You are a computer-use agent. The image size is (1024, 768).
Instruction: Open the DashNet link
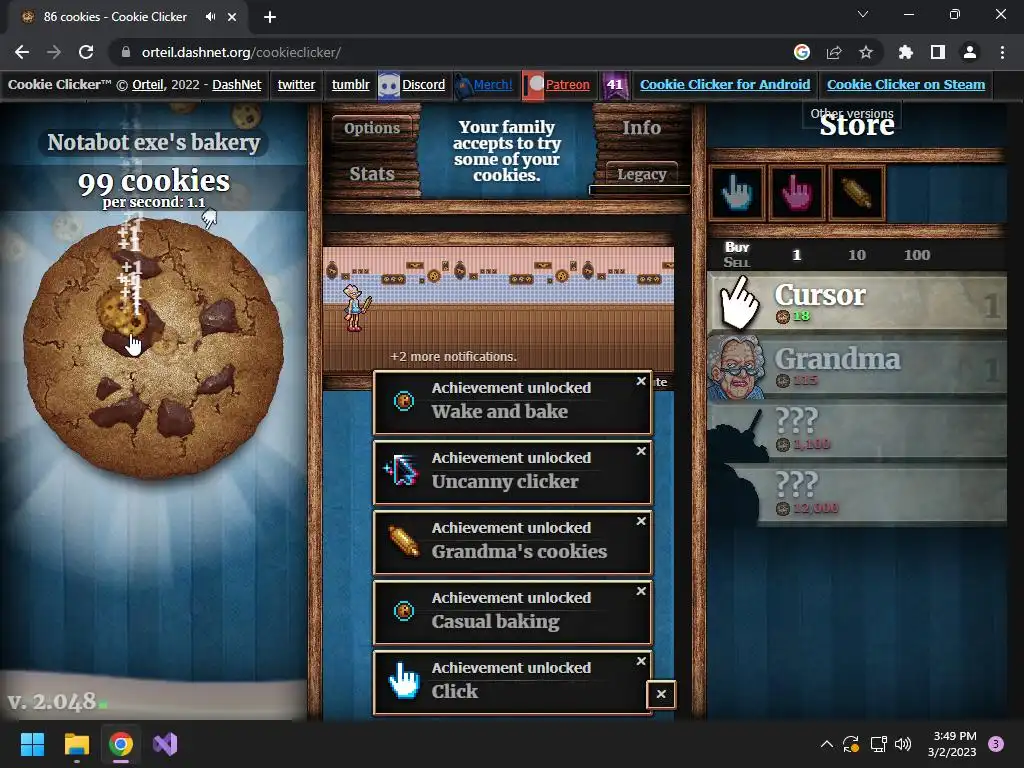coord(236,84)
